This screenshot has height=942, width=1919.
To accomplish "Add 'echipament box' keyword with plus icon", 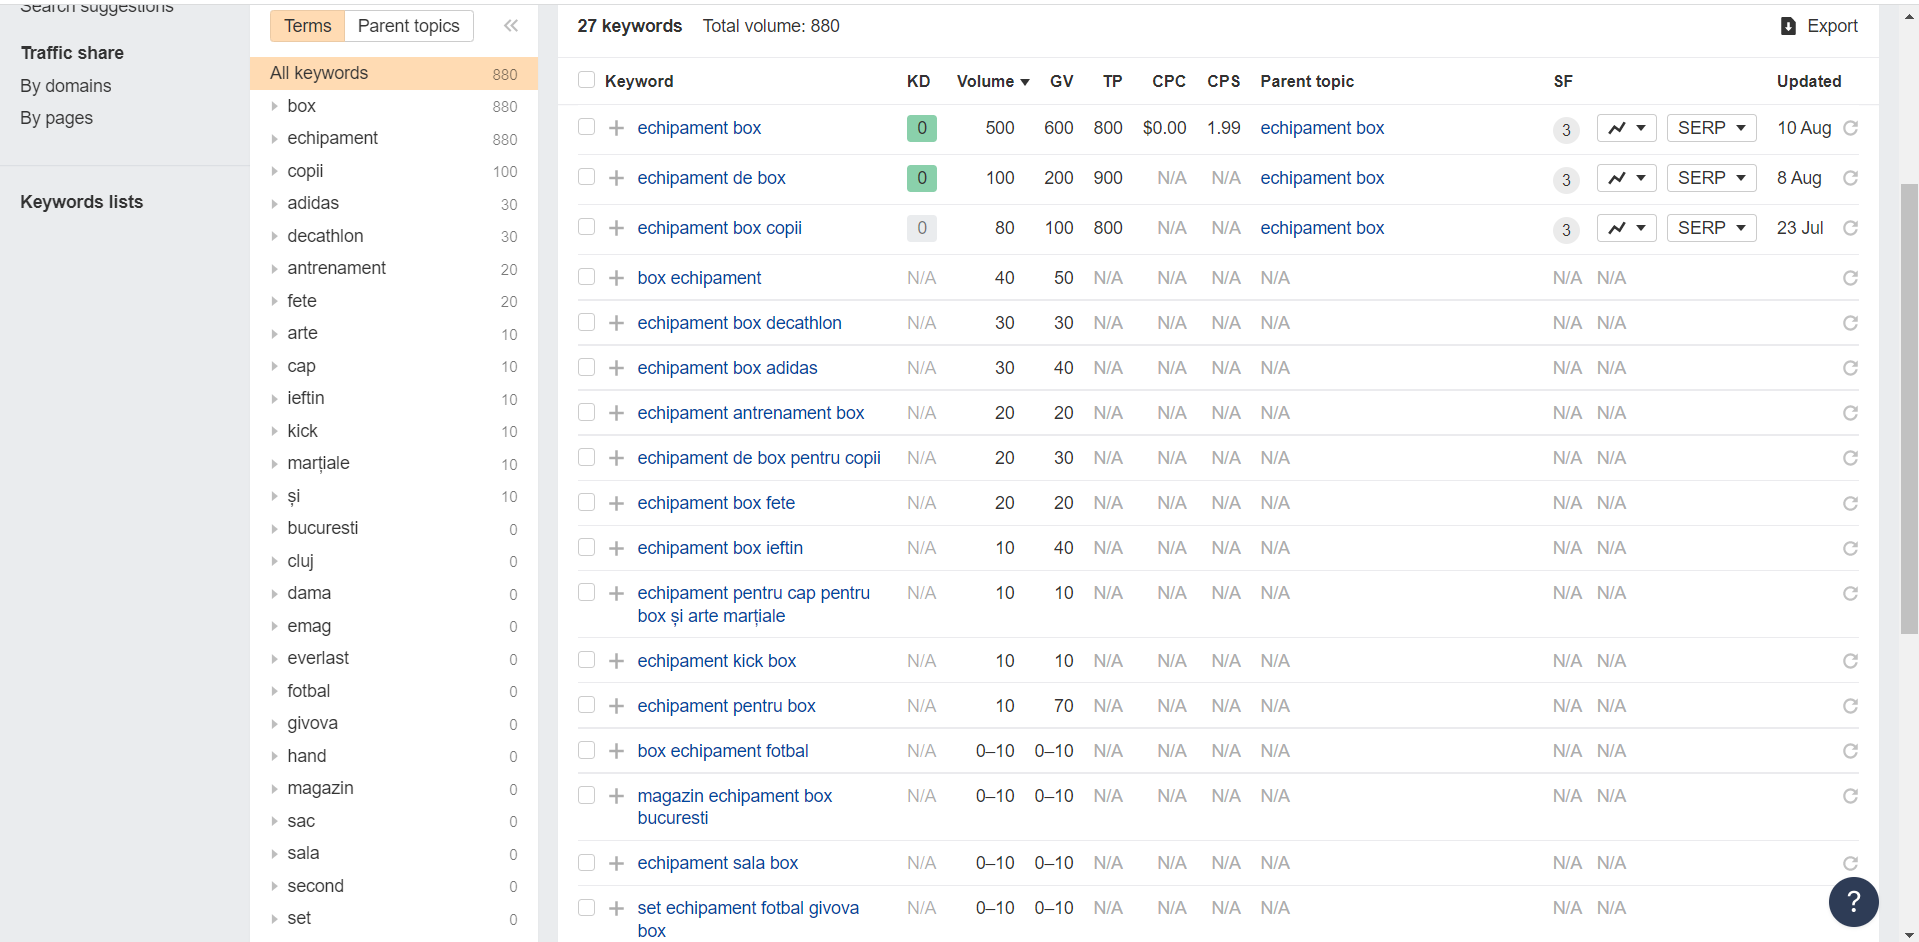I will point(616,128).
